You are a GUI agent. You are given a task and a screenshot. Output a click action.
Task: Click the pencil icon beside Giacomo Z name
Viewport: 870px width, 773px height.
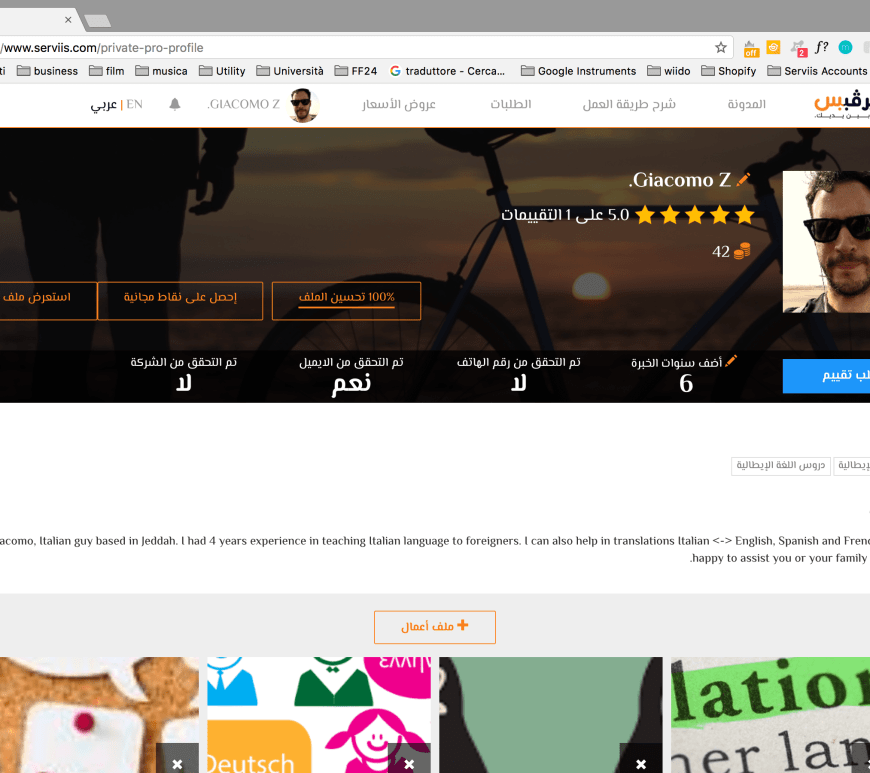742,180
